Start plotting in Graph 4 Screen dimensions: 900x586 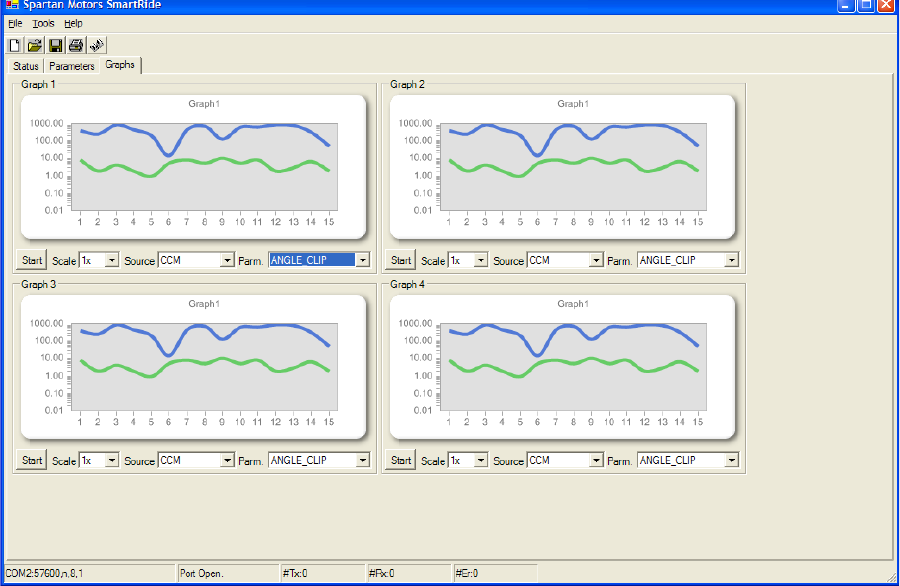401,460
